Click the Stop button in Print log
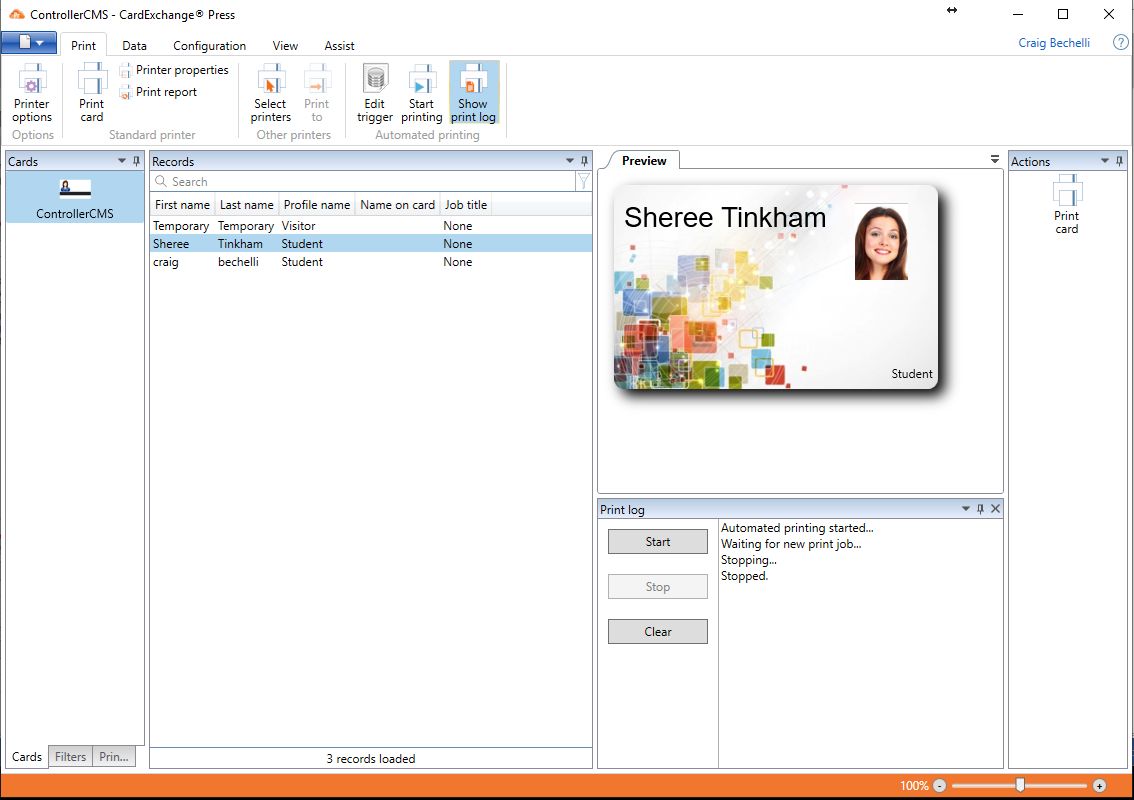The height and width of the screenshot is (800, 1134). tap(657, 587)
